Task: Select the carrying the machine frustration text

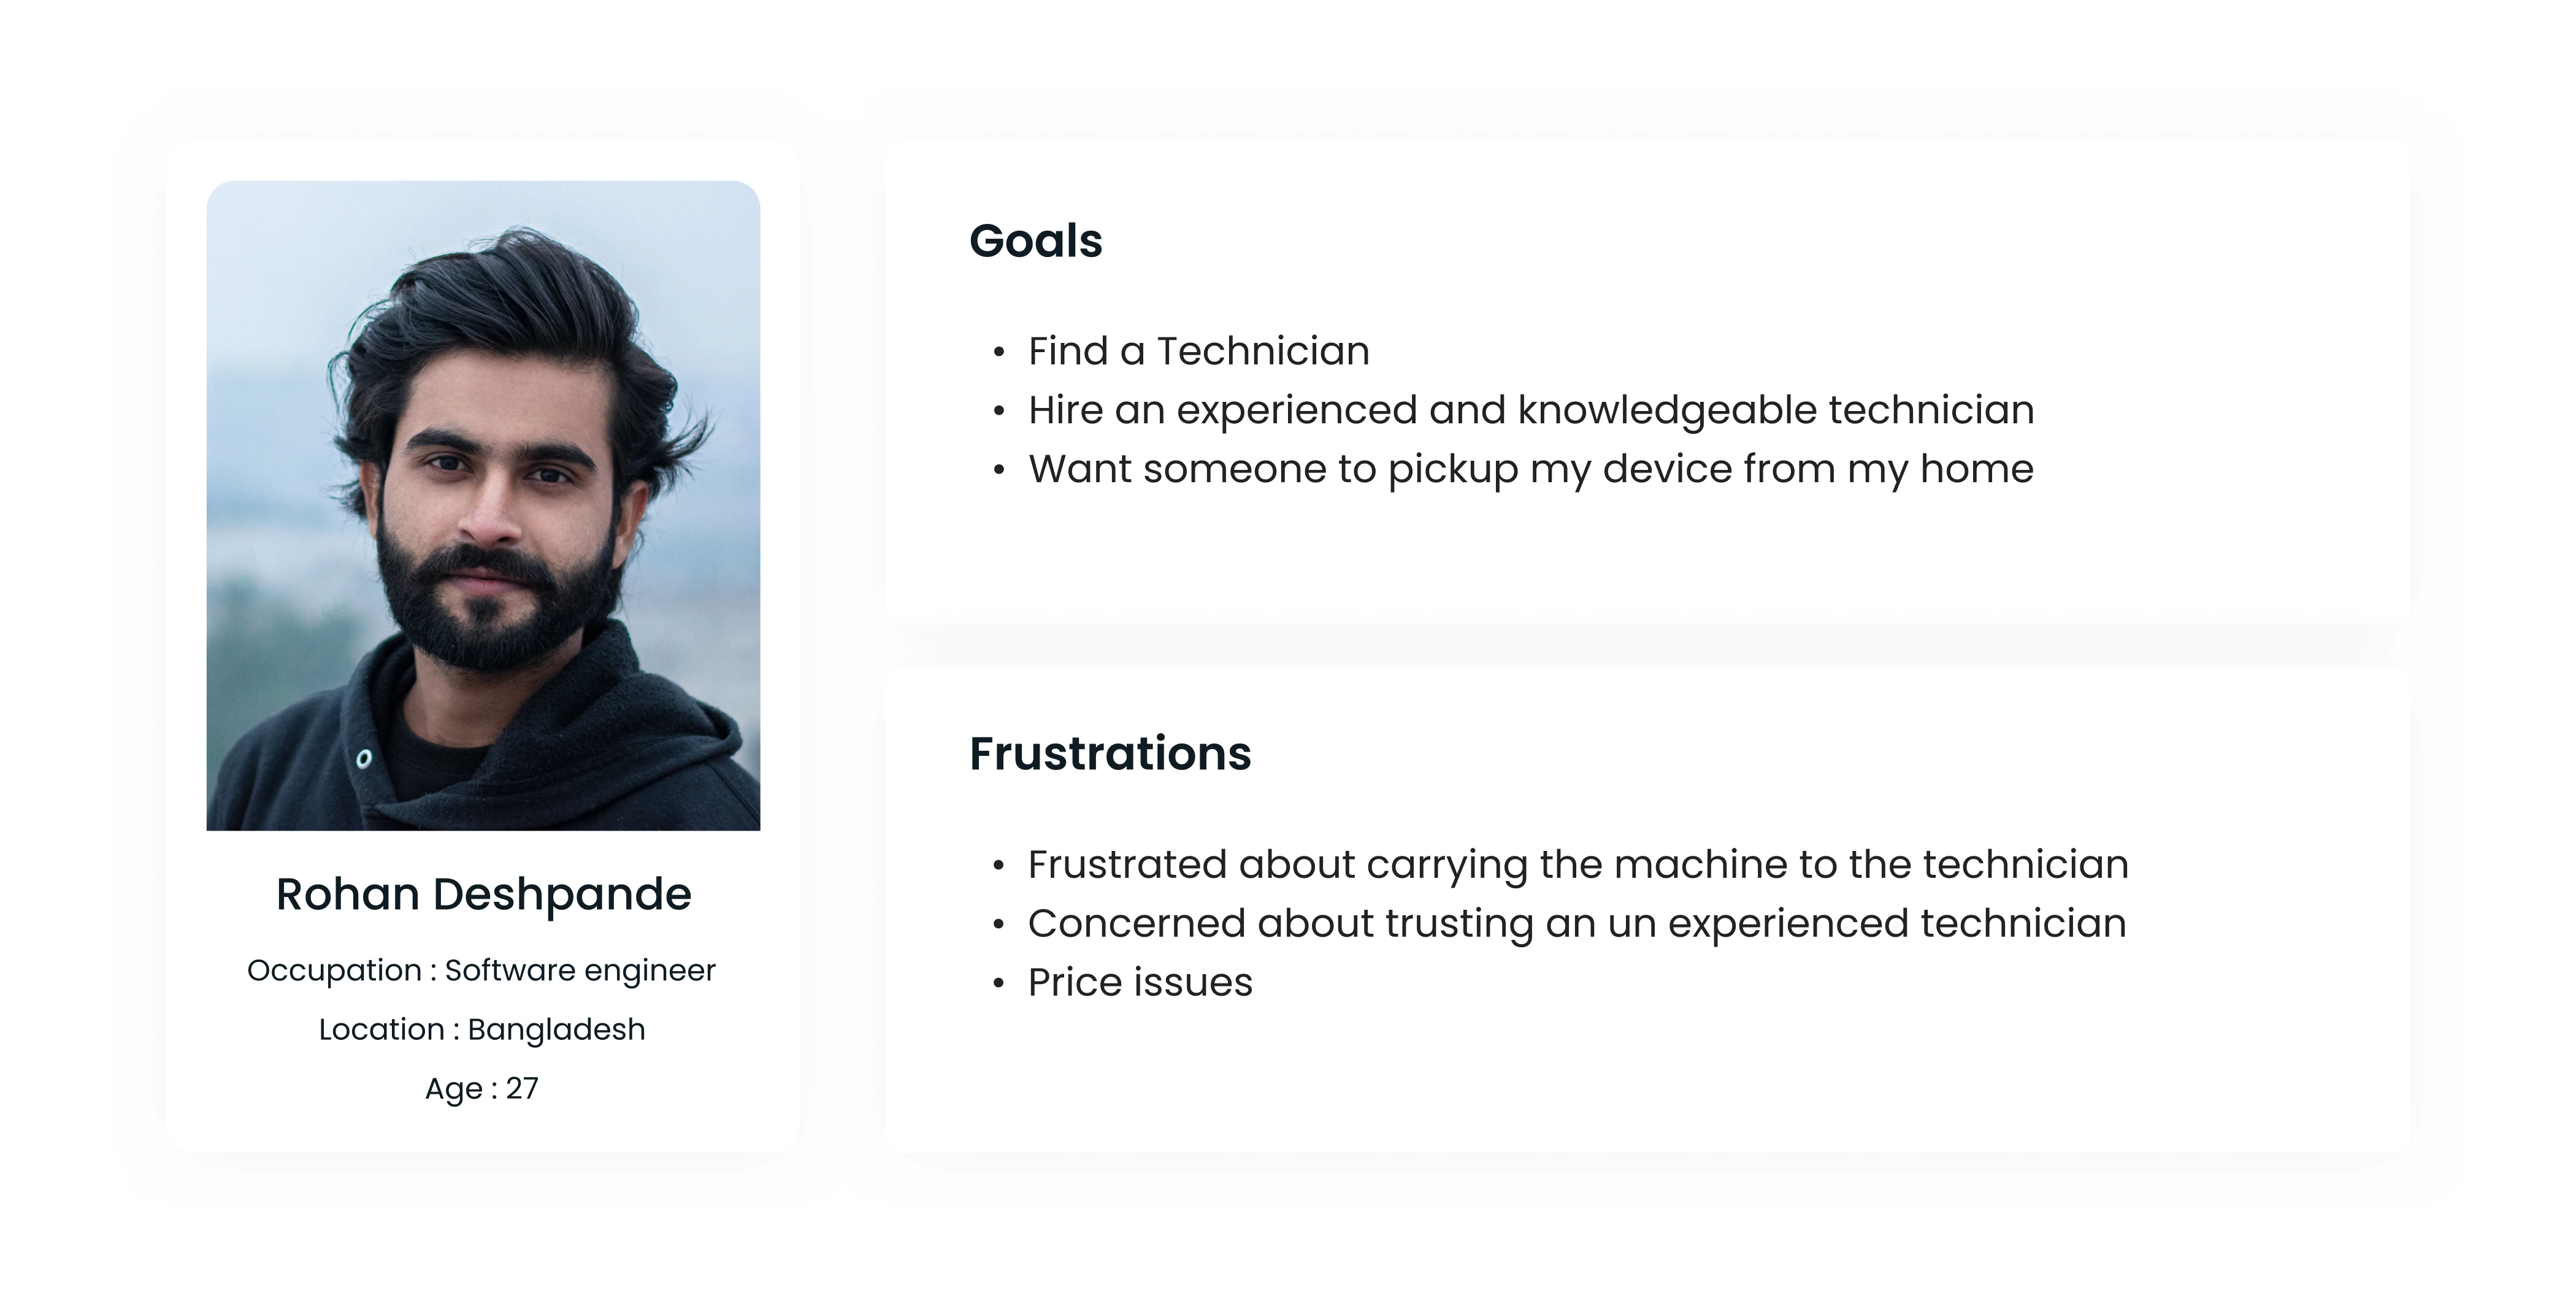Action: [x=1578, y=864]
